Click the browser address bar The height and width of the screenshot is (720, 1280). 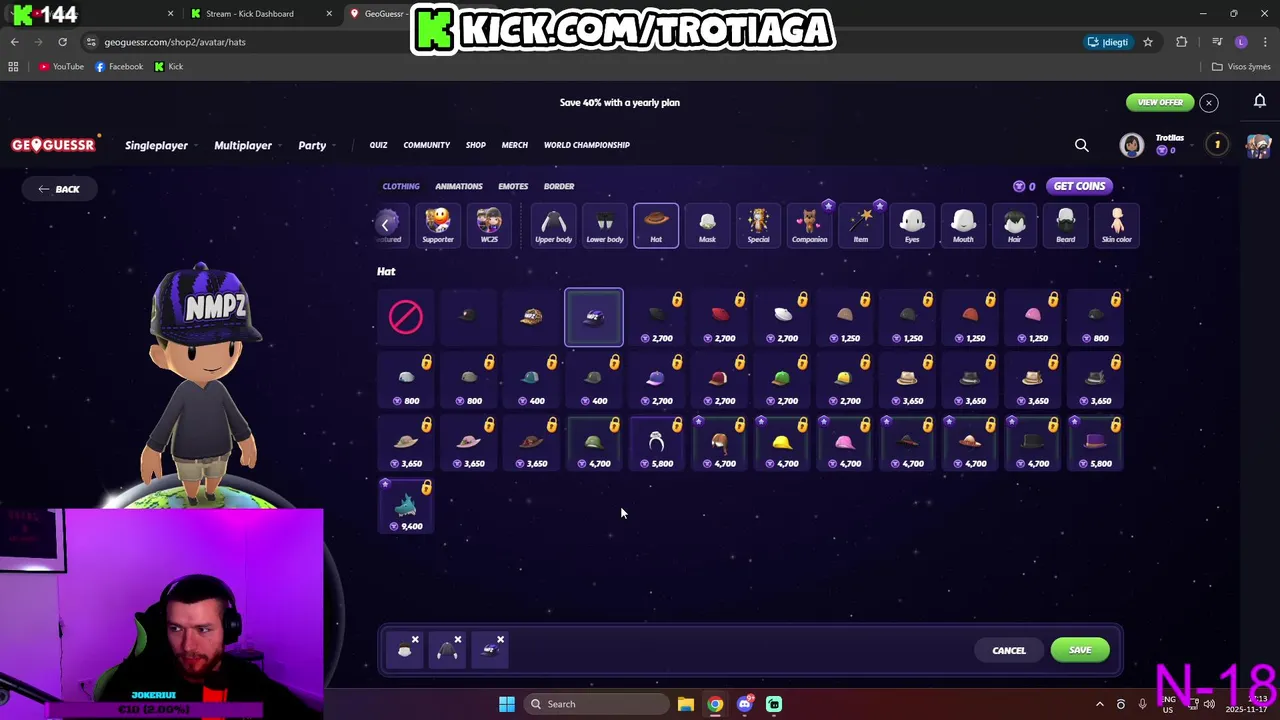(x=580, y=42)
